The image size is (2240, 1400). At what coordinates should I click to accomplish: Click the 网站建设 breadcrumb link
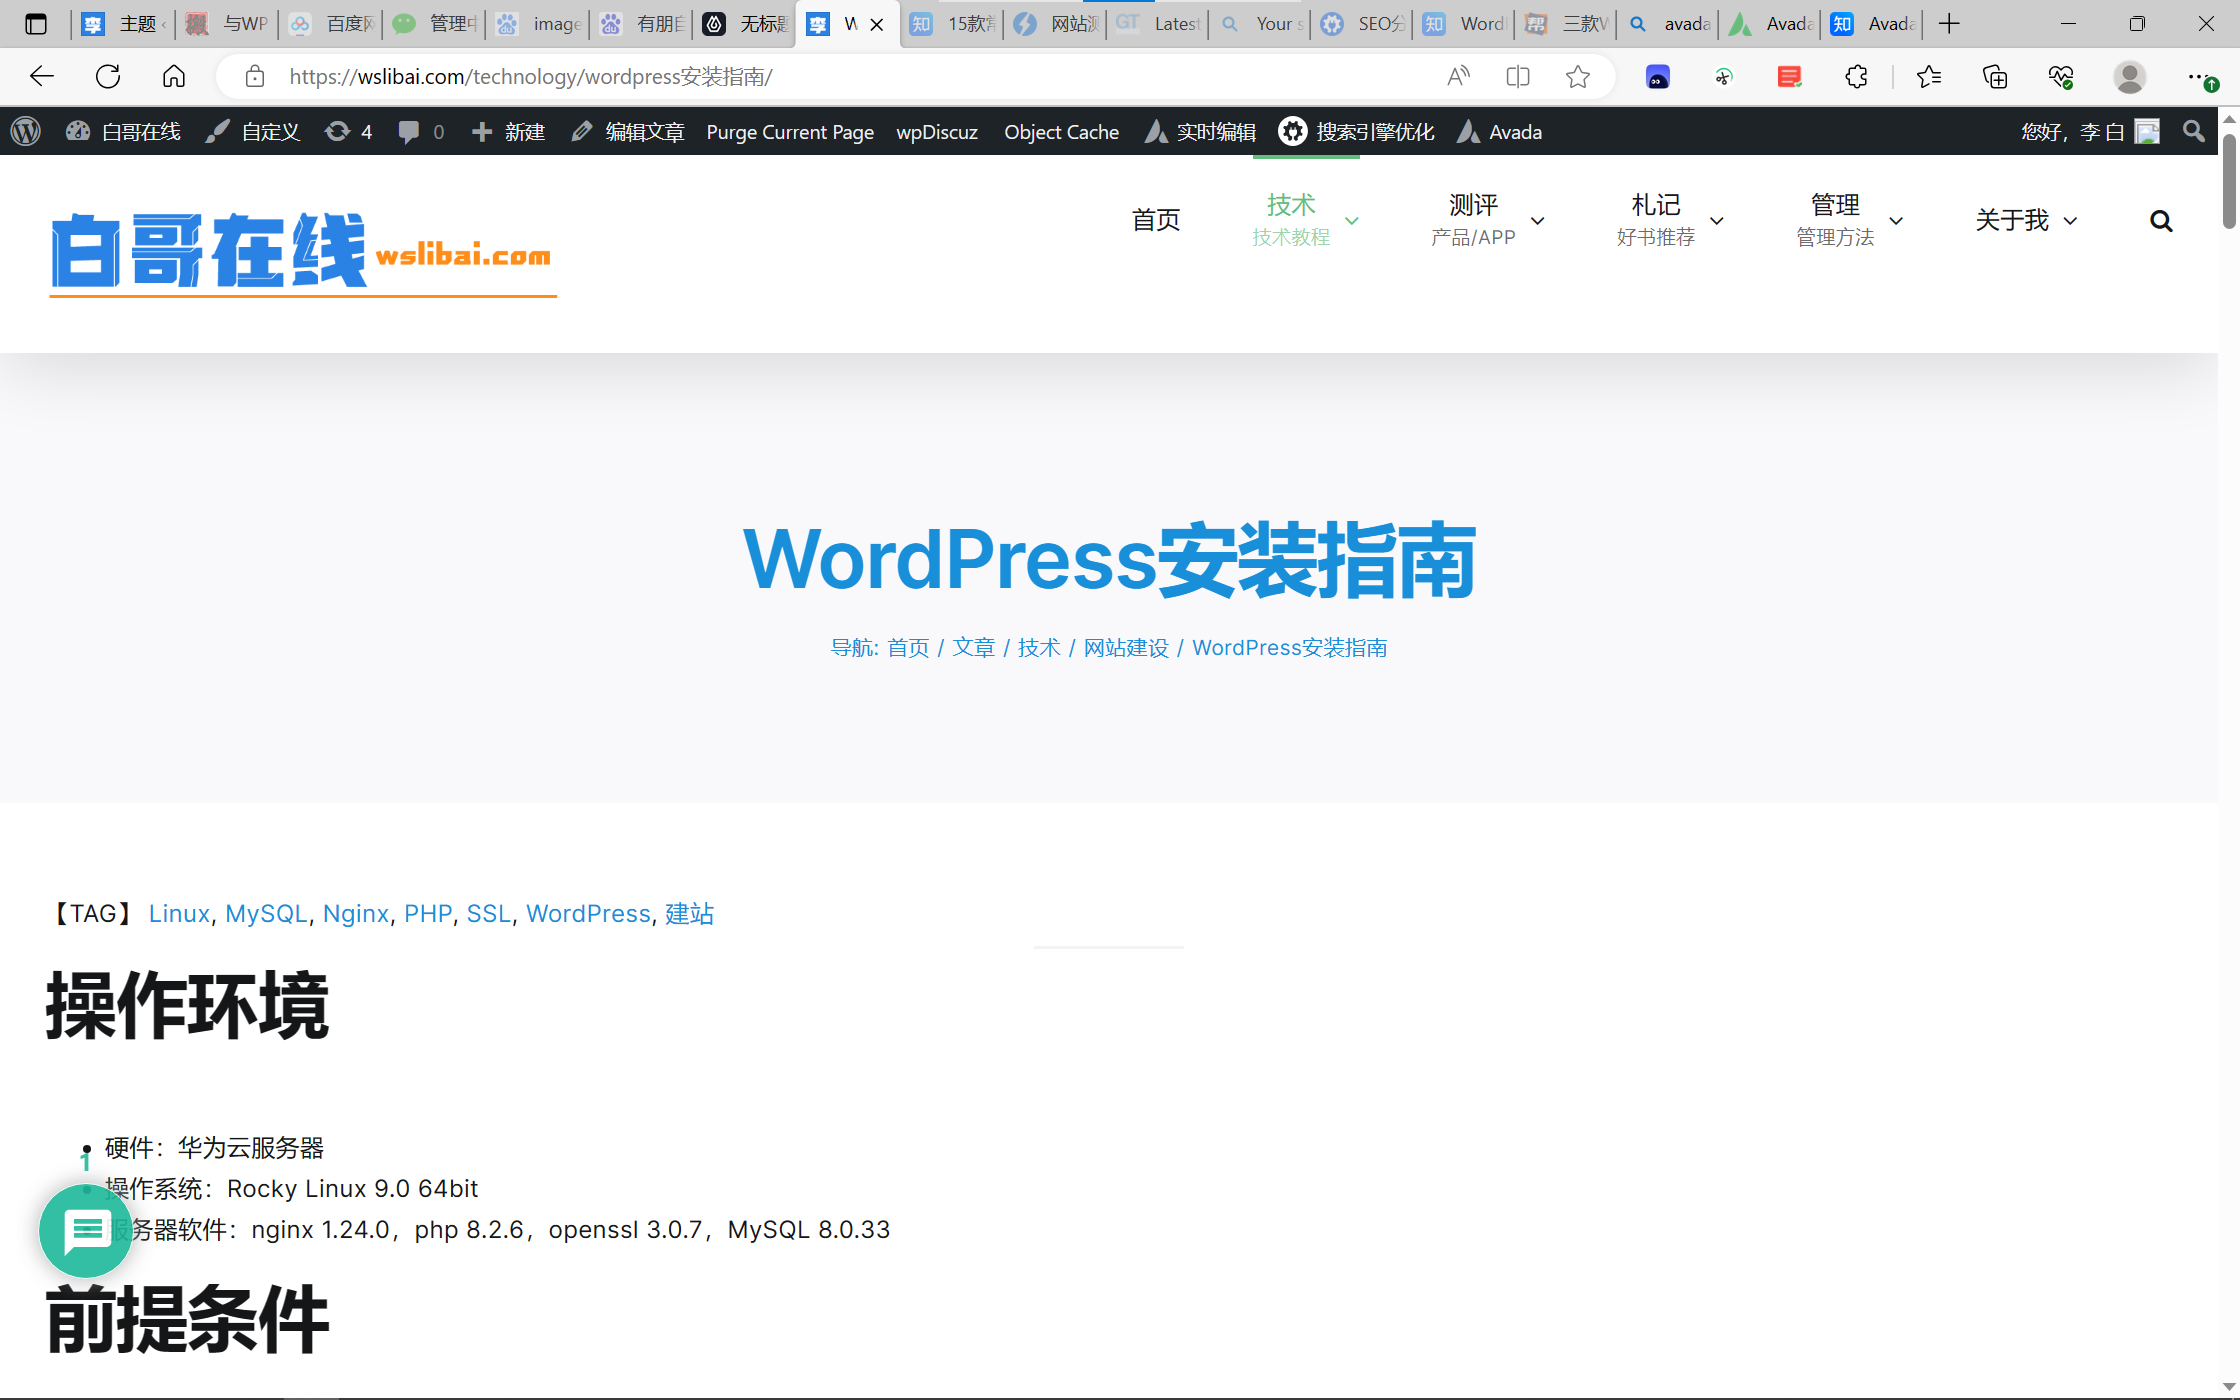click(x=1126, y=648)
